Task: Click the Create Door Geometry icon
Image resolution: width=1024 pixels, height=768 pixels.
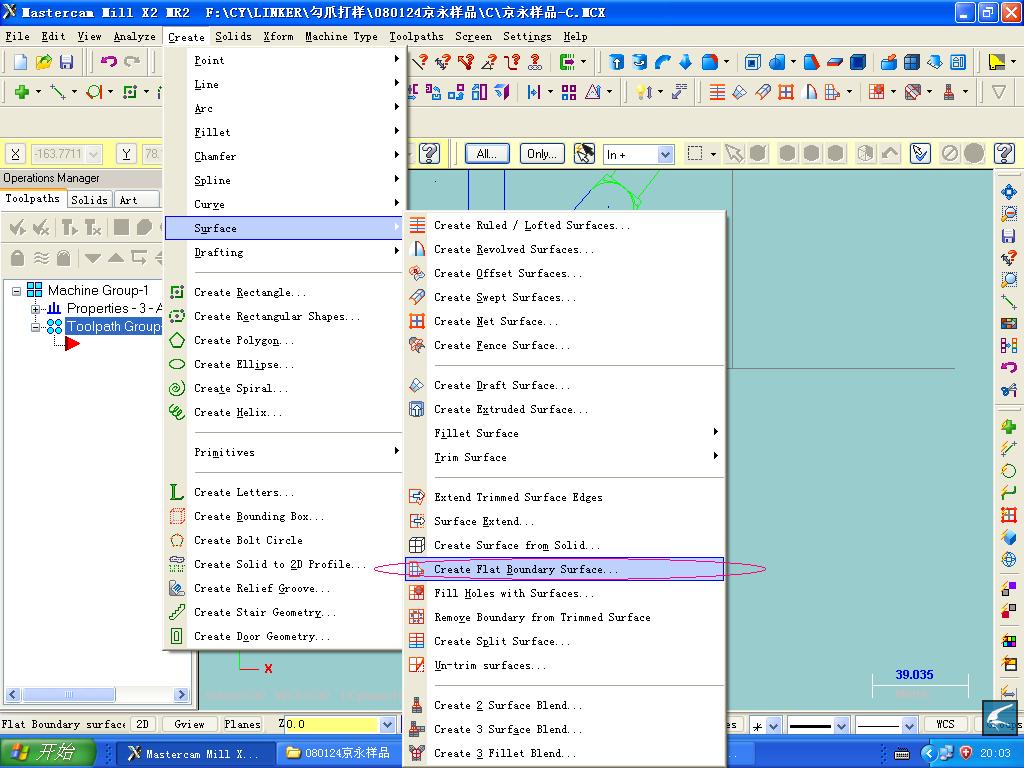Action: (x=177, y=636)
